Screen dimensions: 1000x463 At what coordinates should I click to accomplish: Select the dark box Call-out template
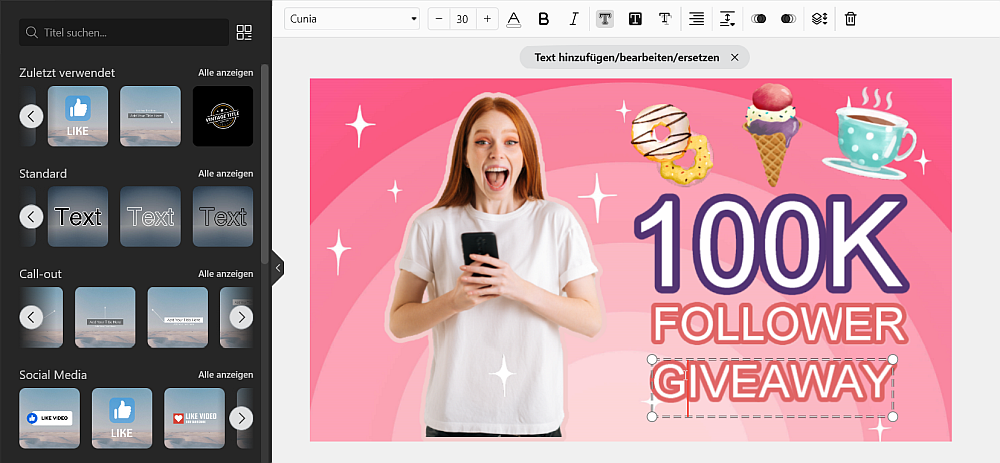[105, 317]
